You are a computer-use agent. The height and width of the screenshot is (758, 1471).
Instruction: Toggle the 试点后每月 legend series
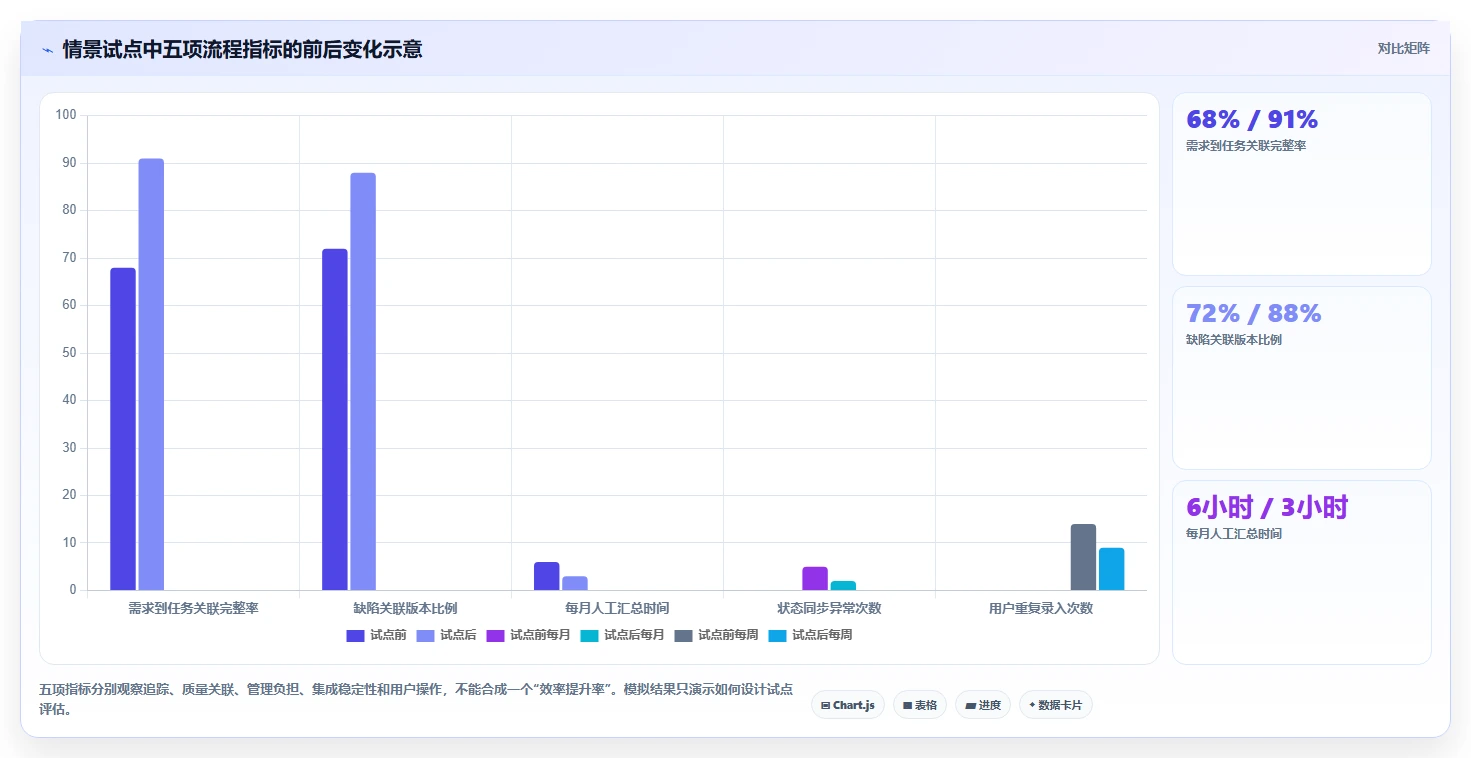pos(622,635)
